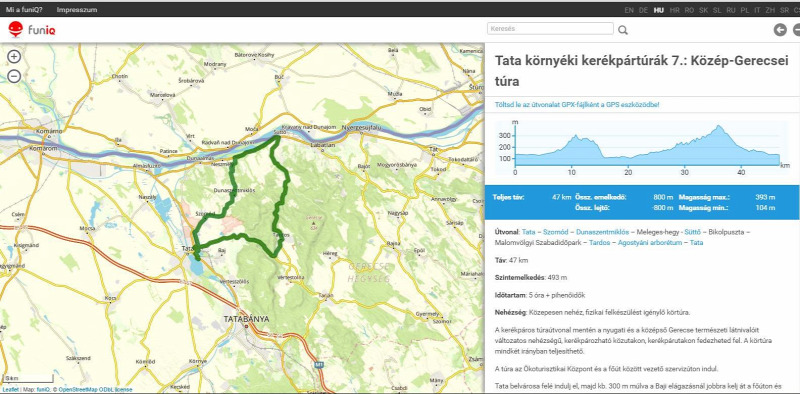Switch language to DE
This screenshot has height=394, width=800.
tap(643, 10)
